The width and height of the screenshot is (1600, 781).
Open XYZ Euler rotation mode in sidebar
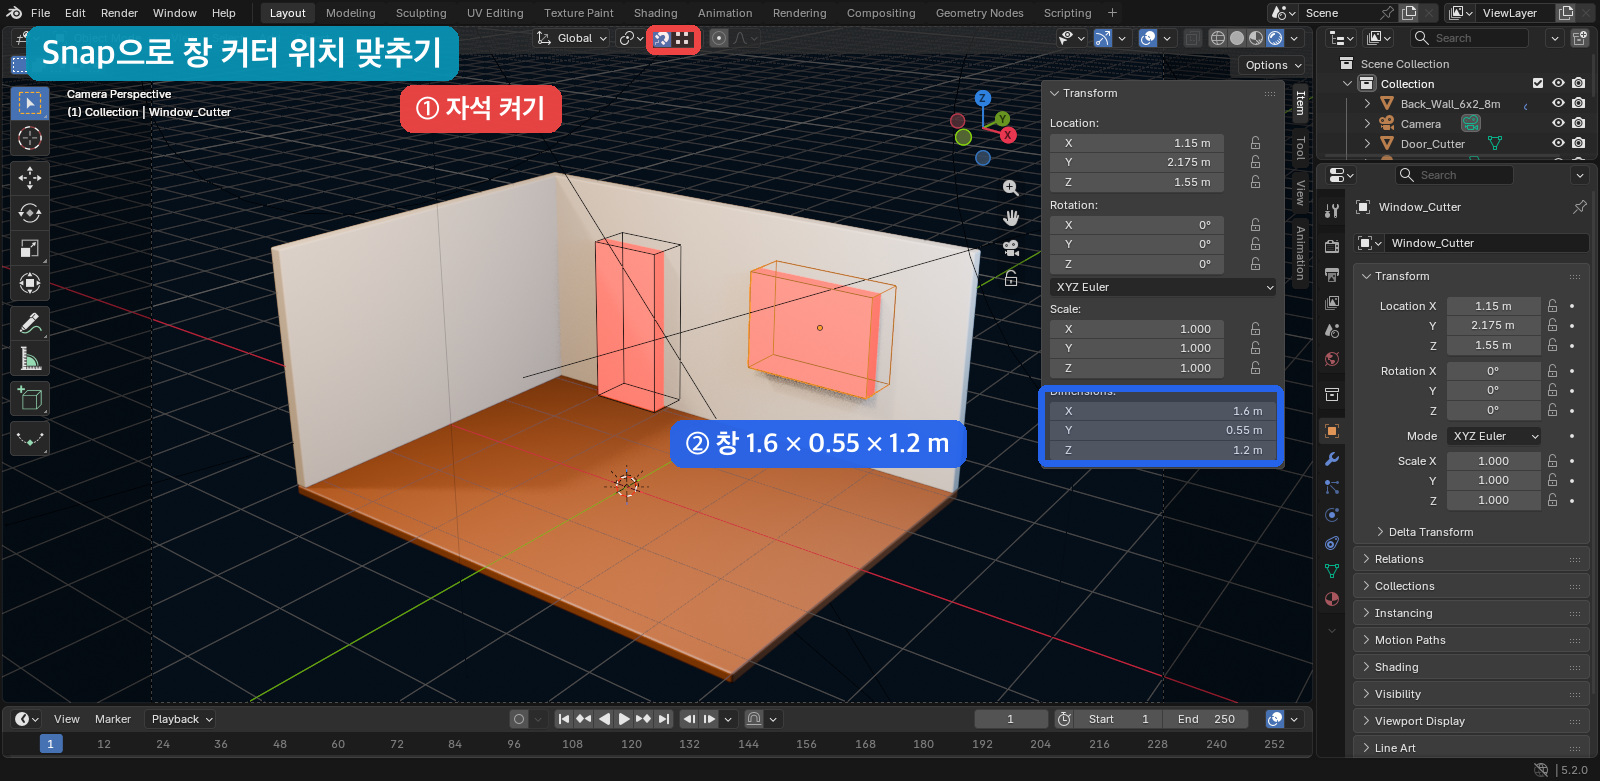click(1165, 287)
